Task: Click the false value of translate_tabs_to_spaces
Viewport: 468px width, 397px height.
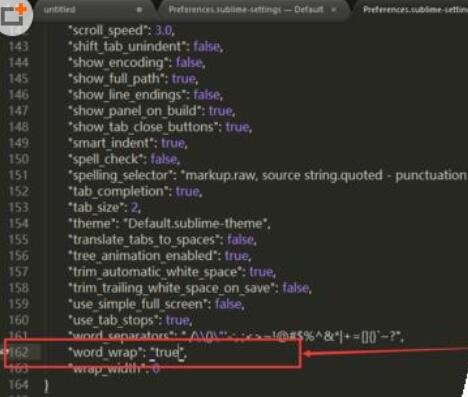Action: 240,239
